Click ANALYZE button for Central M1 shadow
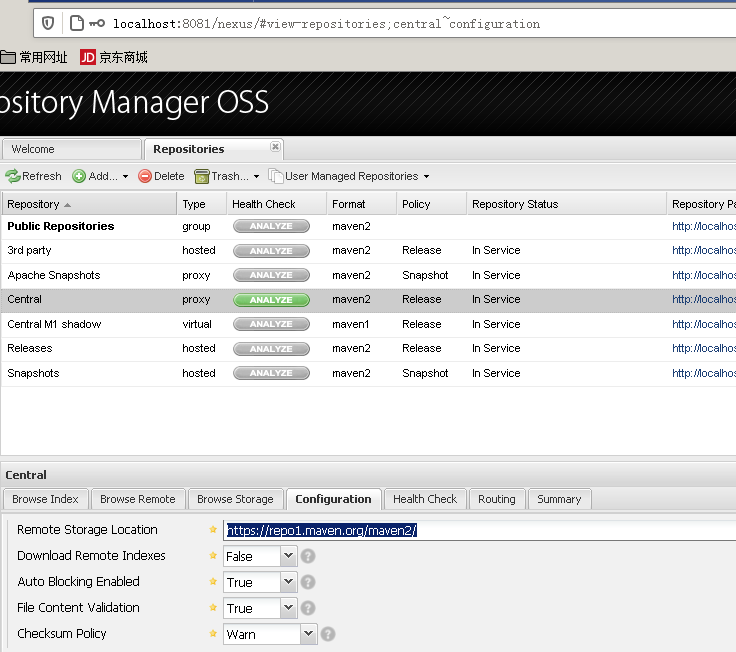Screen dimensions: 736x652 click(271, 324)
